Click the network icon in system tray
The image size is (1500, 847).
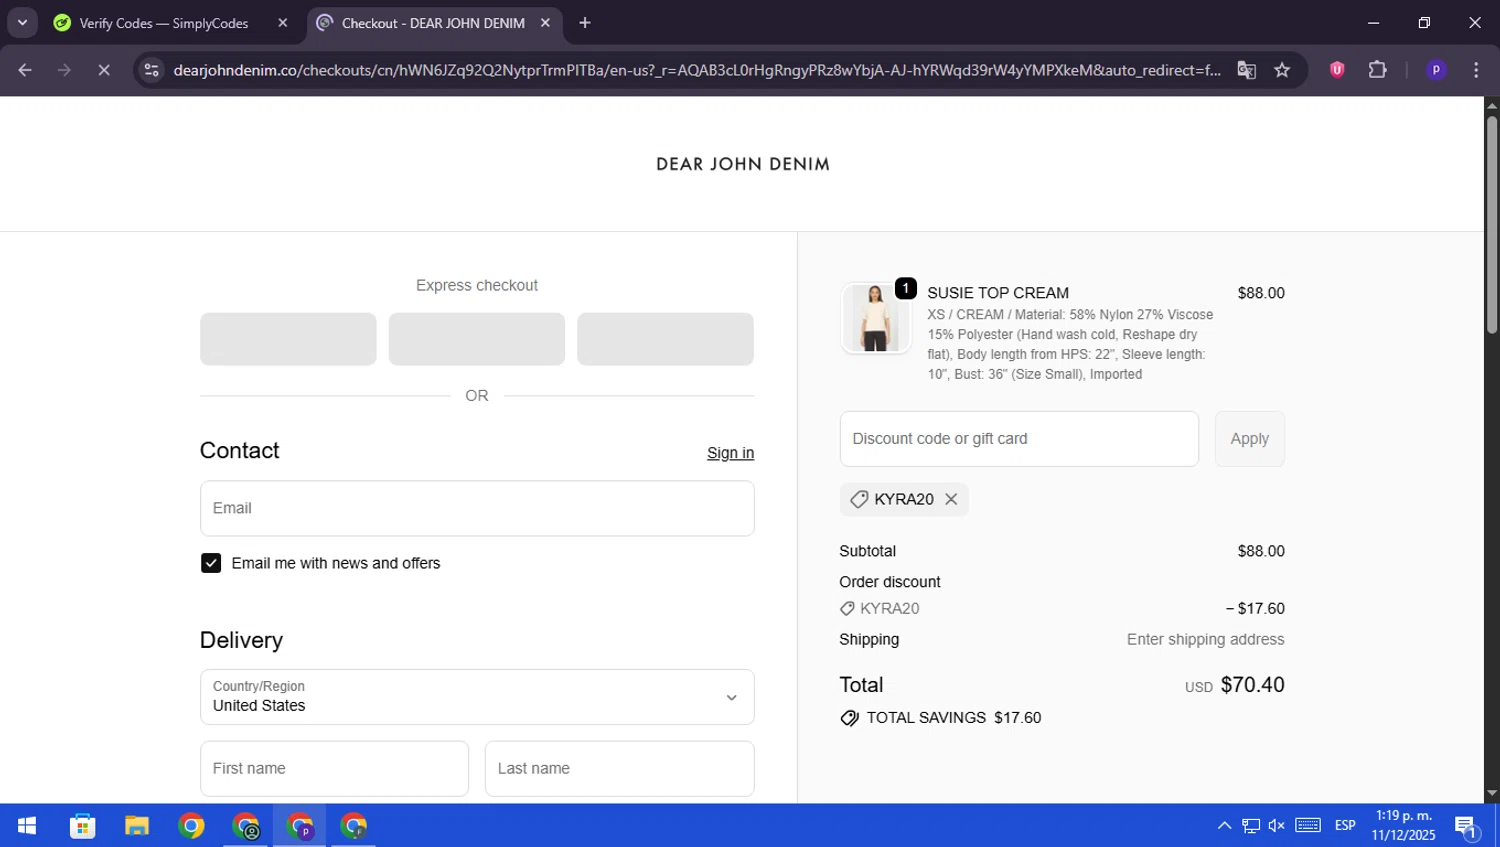click(1251, 826)
